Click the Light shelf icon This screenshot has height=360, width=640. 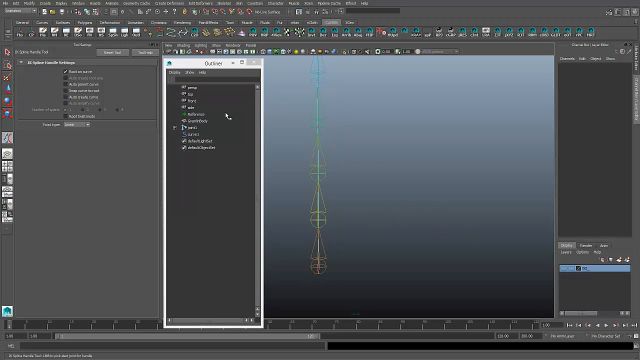pos(124,32)
